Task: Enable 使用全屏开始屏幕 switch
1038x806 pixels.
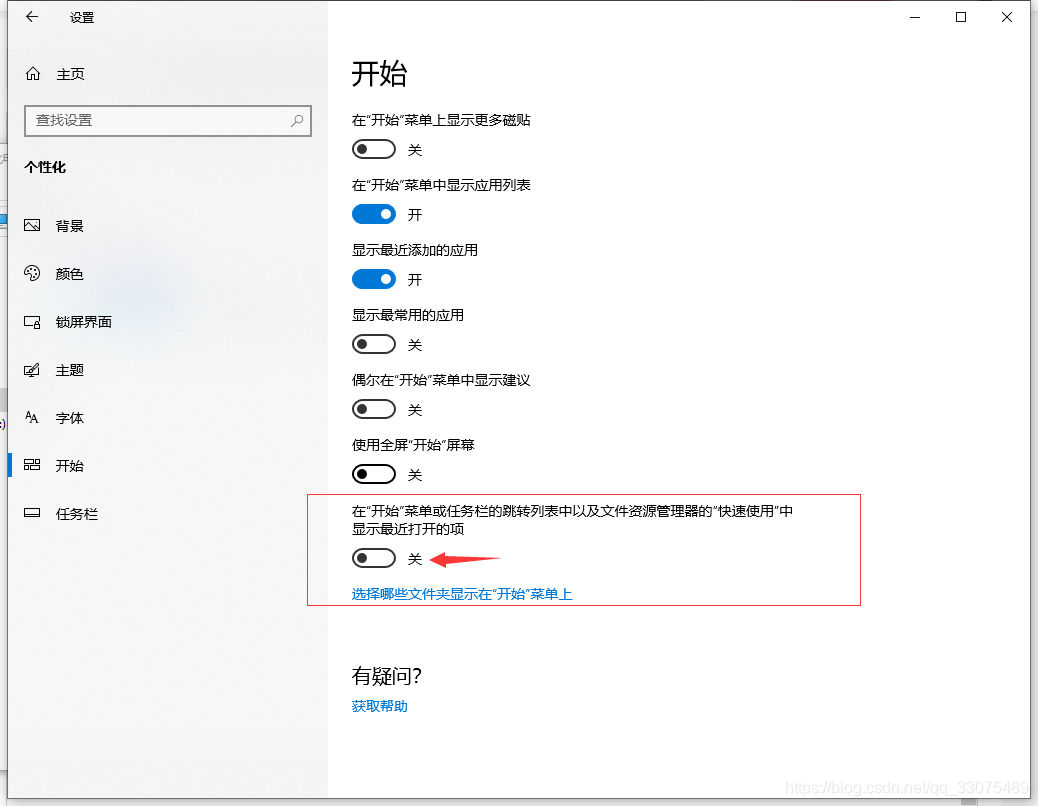Action: click(374, 474)
